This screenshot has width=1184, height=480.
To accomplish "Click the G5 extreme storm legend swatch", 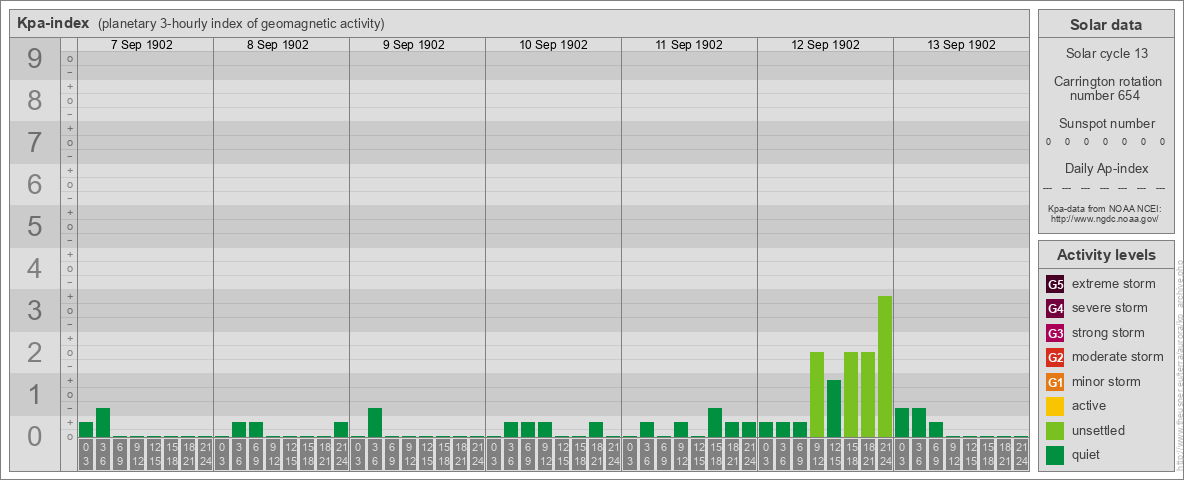I will pos(1055,285).
